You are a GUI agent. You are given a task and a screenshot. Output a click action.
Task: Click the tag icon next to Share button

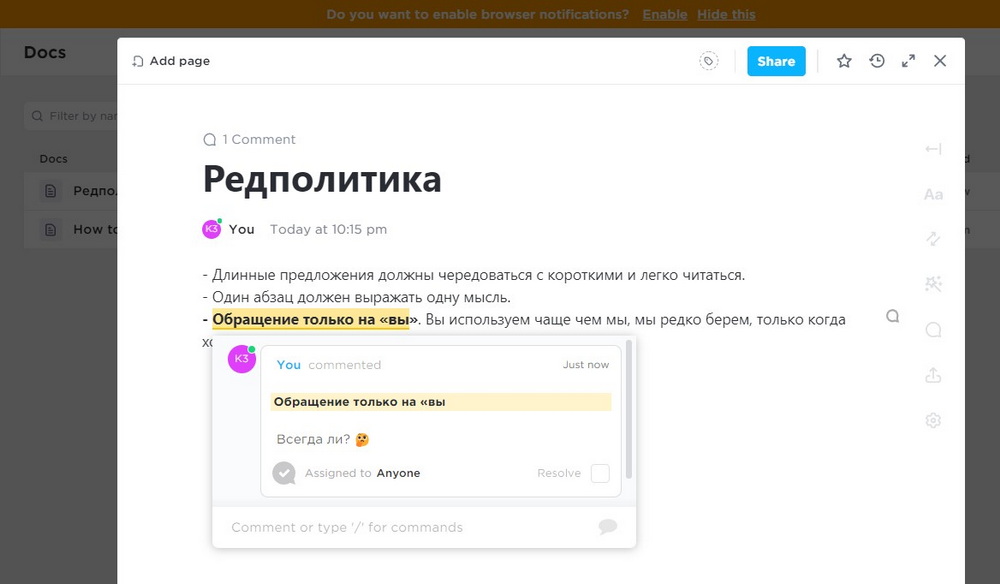(x=708, y=60)
